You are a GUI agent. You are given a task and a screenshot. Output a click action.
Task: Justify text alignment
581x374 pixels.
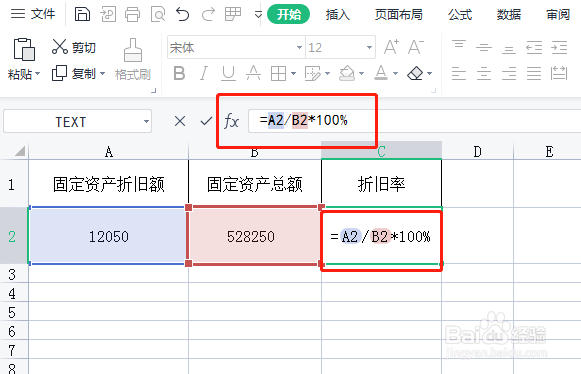(x=534, y=73)
